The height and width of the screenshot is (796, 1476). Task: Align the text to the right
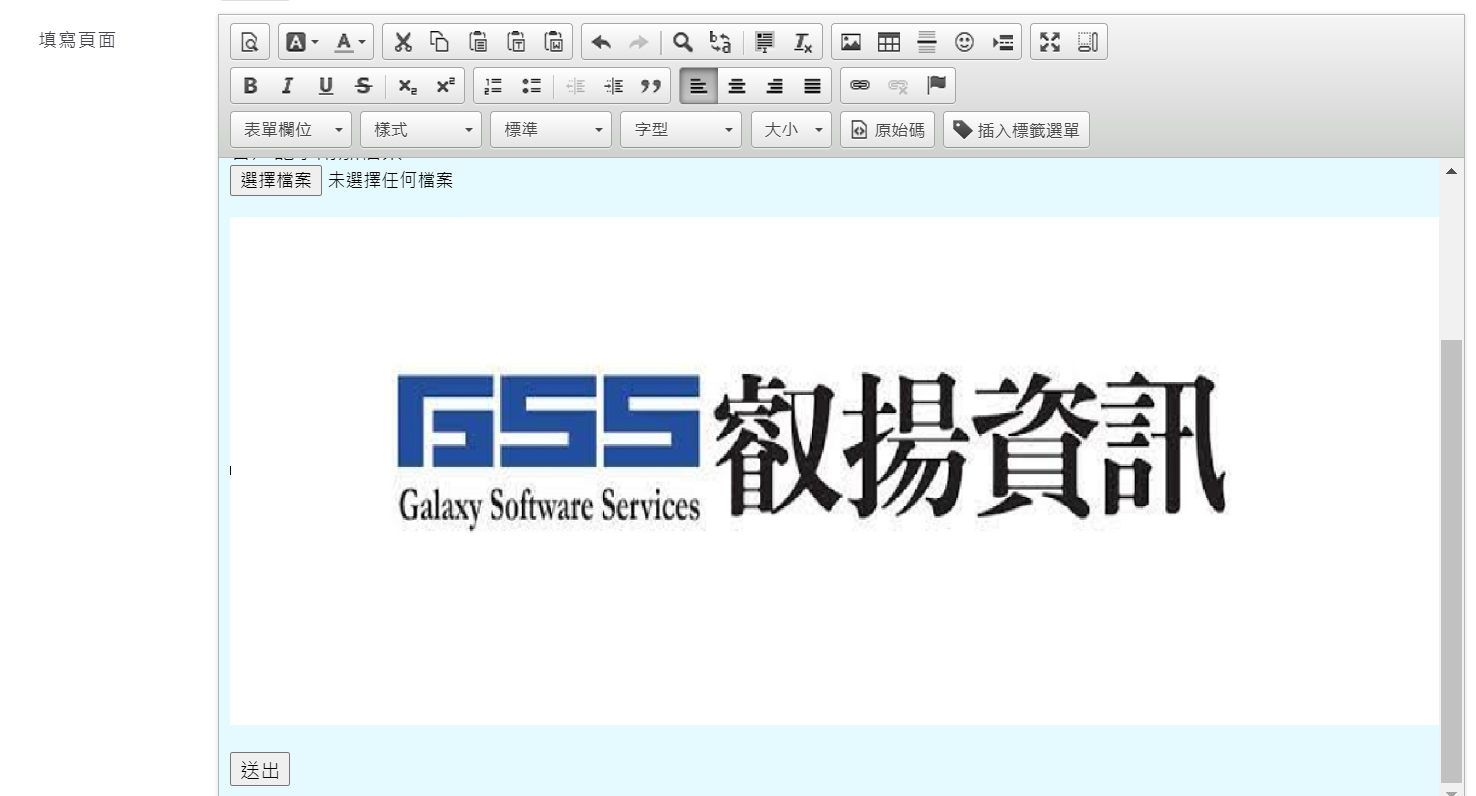[x=775, y=86]
